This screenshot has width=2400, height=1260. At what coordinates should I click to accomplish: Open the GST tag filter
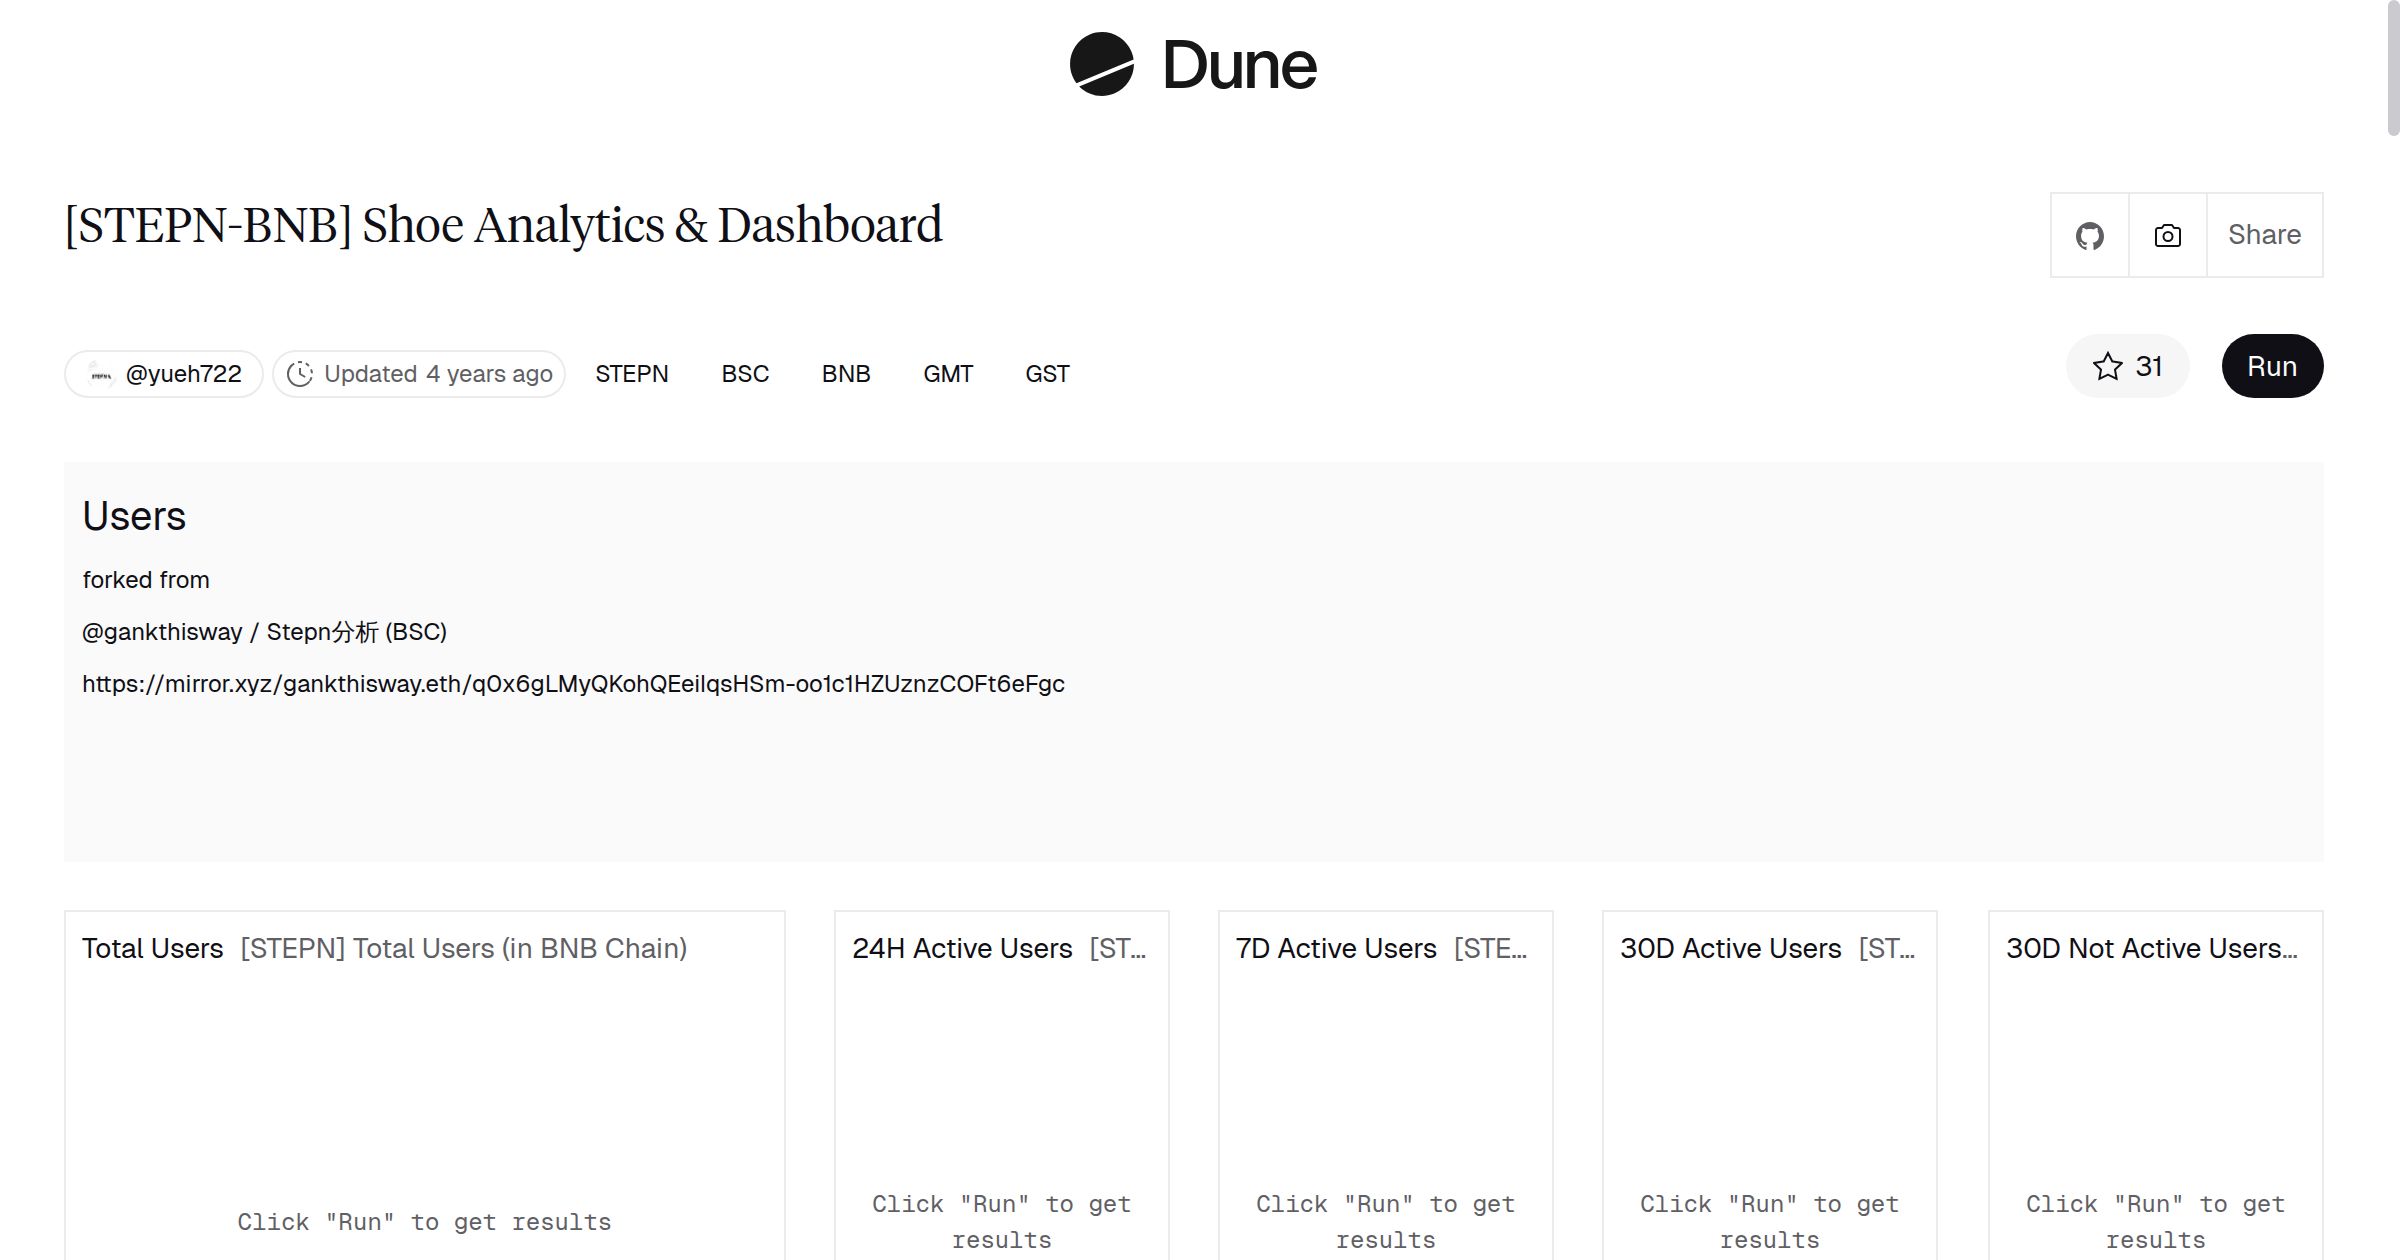tap(1046, 373)
